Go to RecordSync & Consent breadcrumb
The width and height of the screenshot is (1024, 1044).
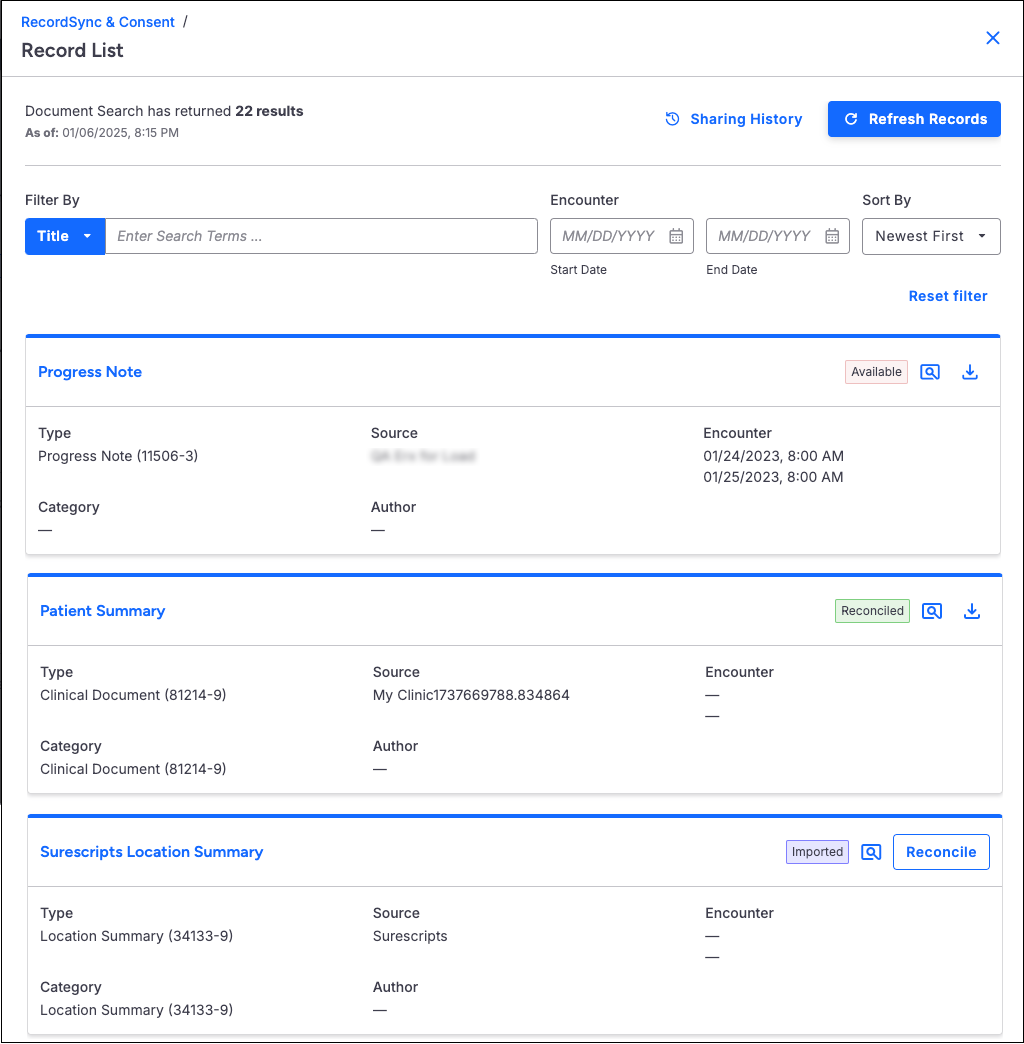pos(98,22)
